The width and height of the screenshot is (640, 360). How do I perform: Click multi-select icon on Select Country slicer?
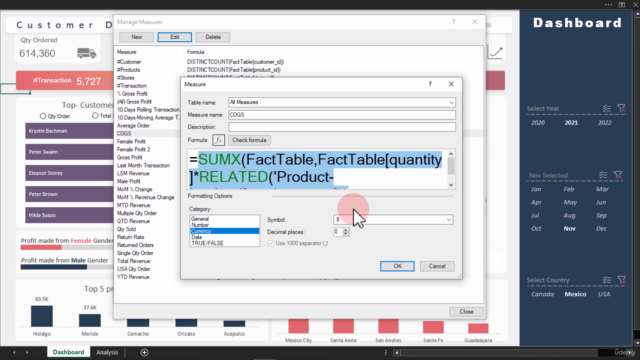pos(607,280)
